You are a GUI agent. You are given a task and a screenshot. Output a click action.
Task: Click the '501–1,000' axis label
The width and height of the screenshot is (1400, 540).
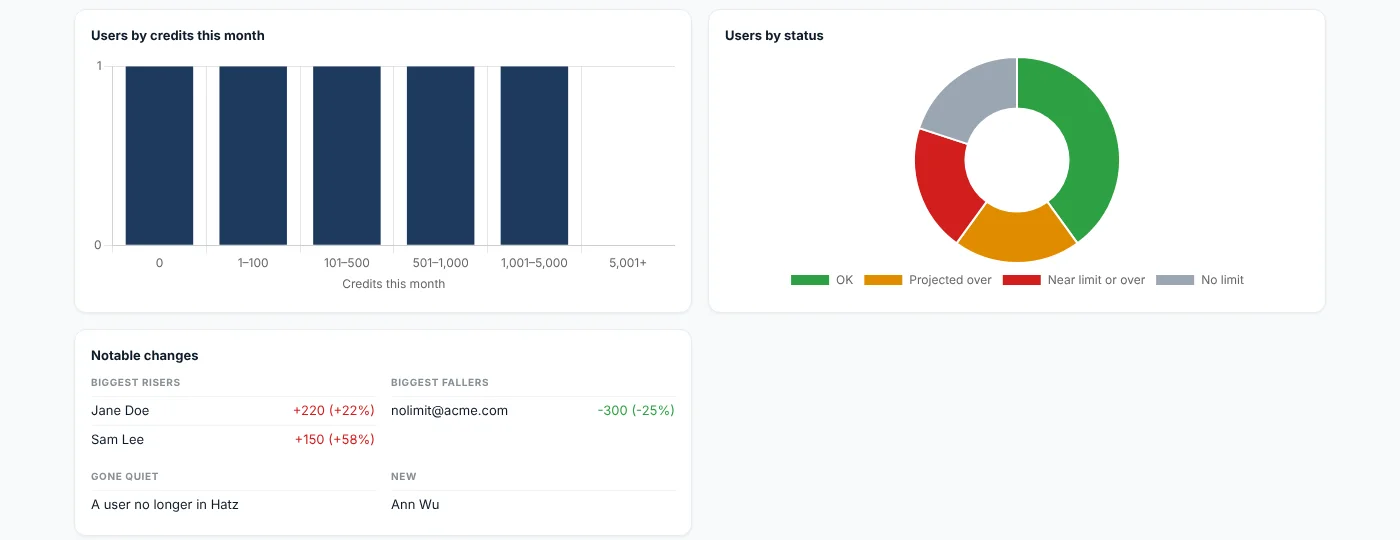[441, 263]
